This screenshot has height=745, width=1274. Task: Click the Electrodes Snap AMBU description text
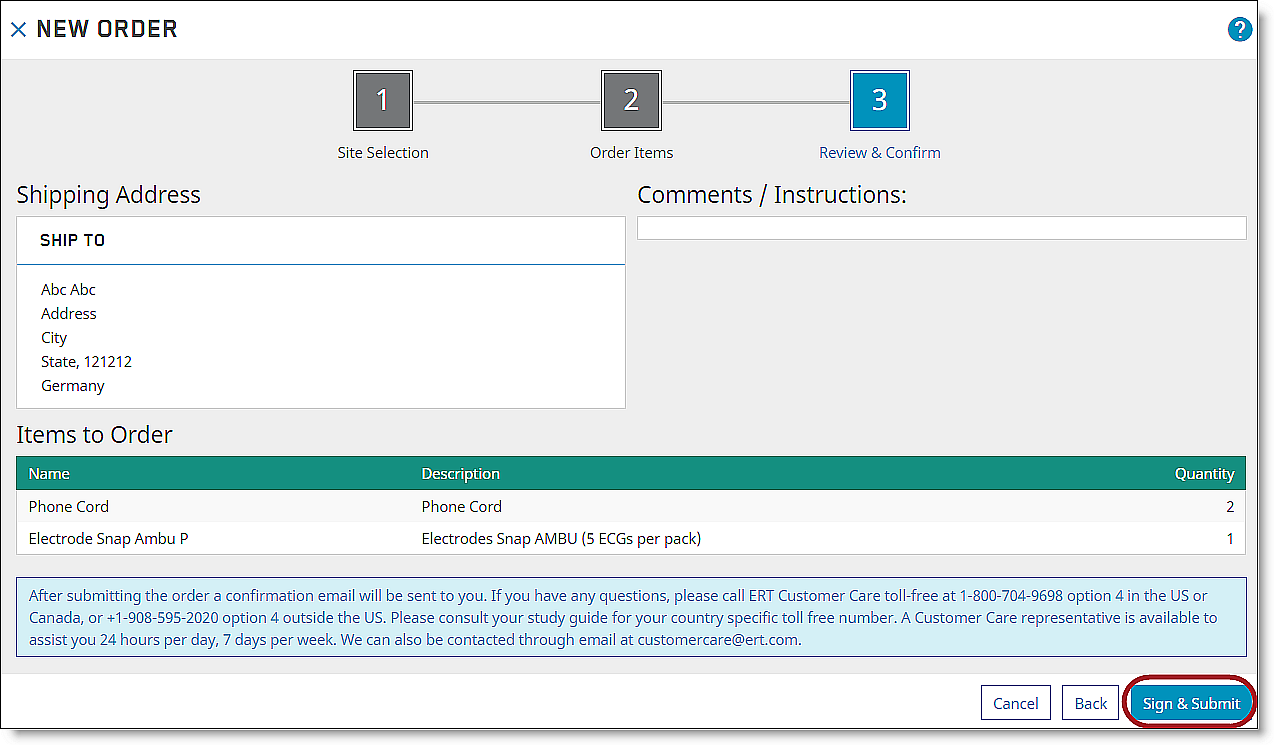(x=560, y=539)
